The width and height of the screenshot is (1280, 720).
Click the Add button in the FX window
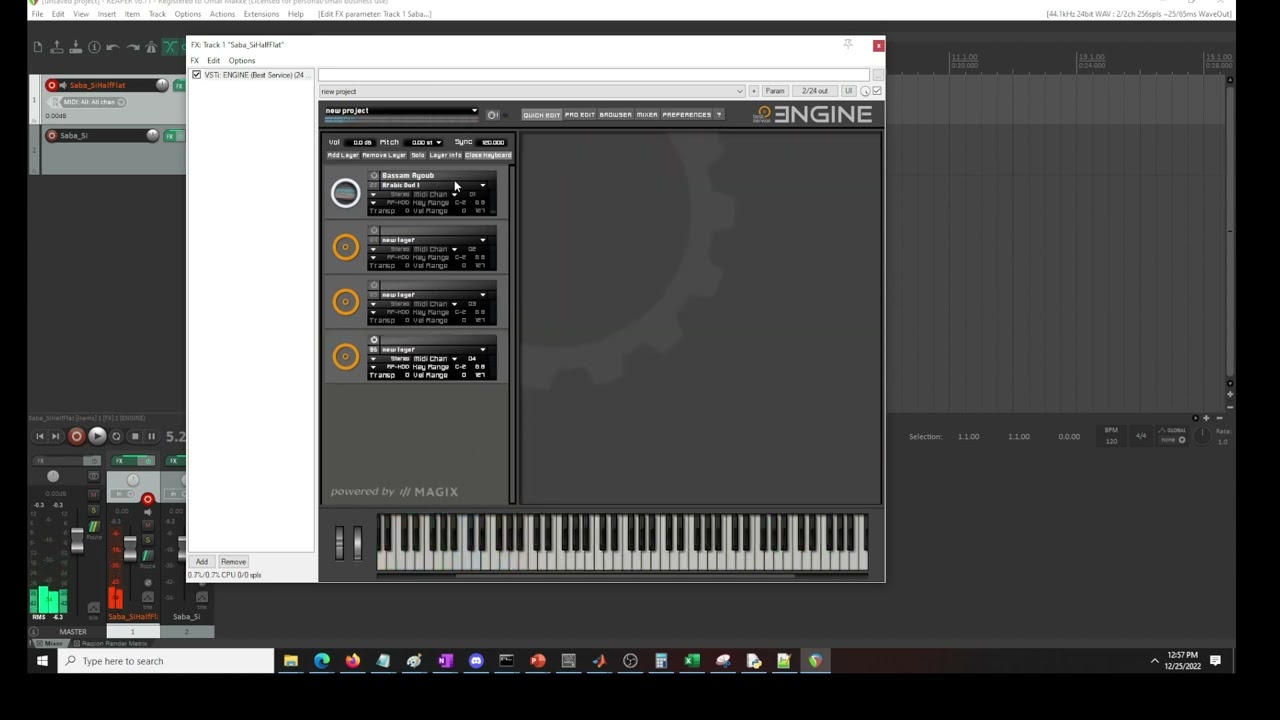202,562
